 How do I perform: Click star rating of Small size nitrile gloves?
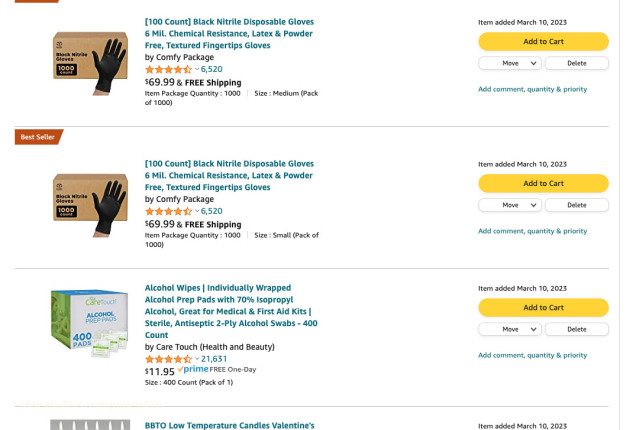click(x=168, y=211)
